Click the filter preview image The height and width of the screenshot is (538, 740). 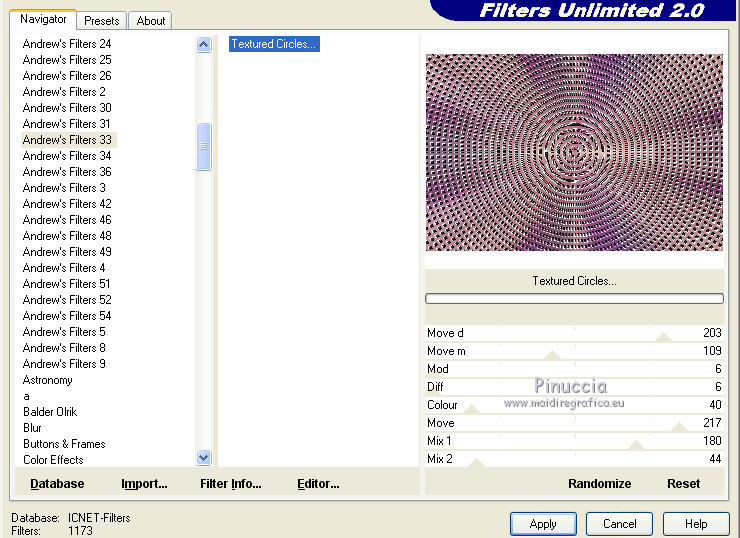[574, 152]
